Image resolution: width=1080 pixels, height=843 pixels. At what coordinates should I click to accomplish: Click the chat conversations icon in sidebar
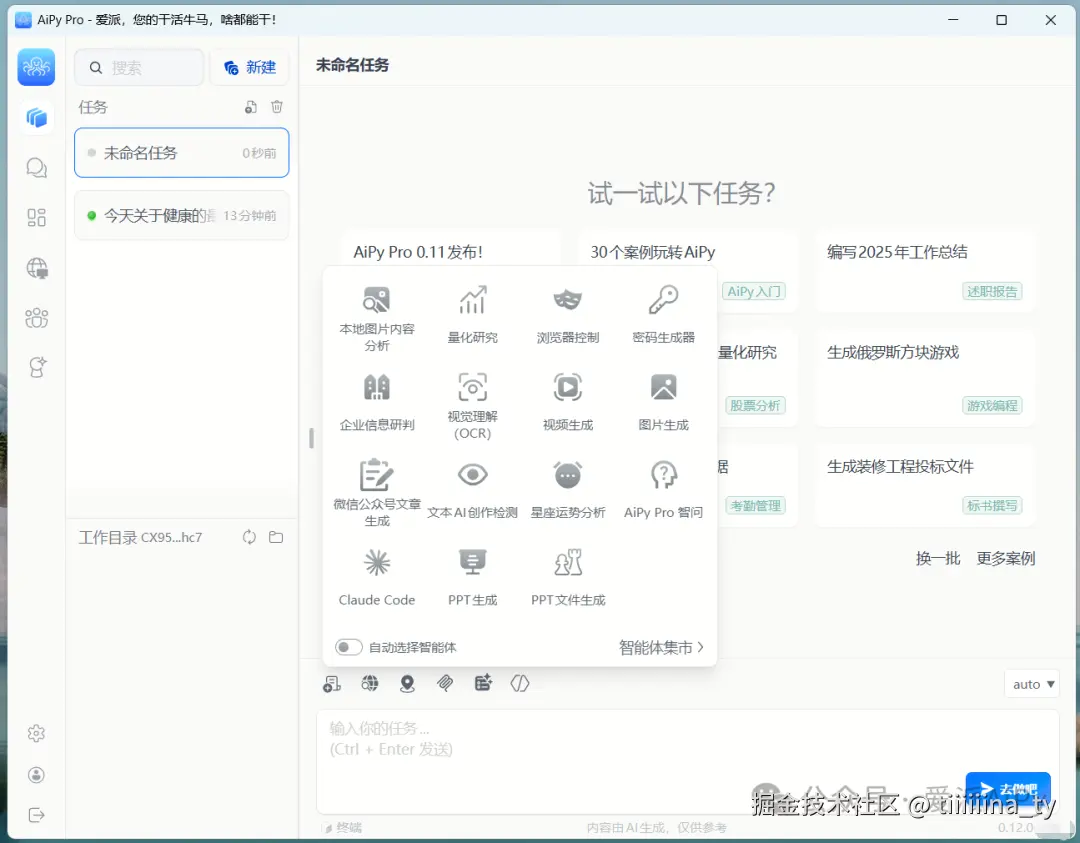click(x=36, y=167)
